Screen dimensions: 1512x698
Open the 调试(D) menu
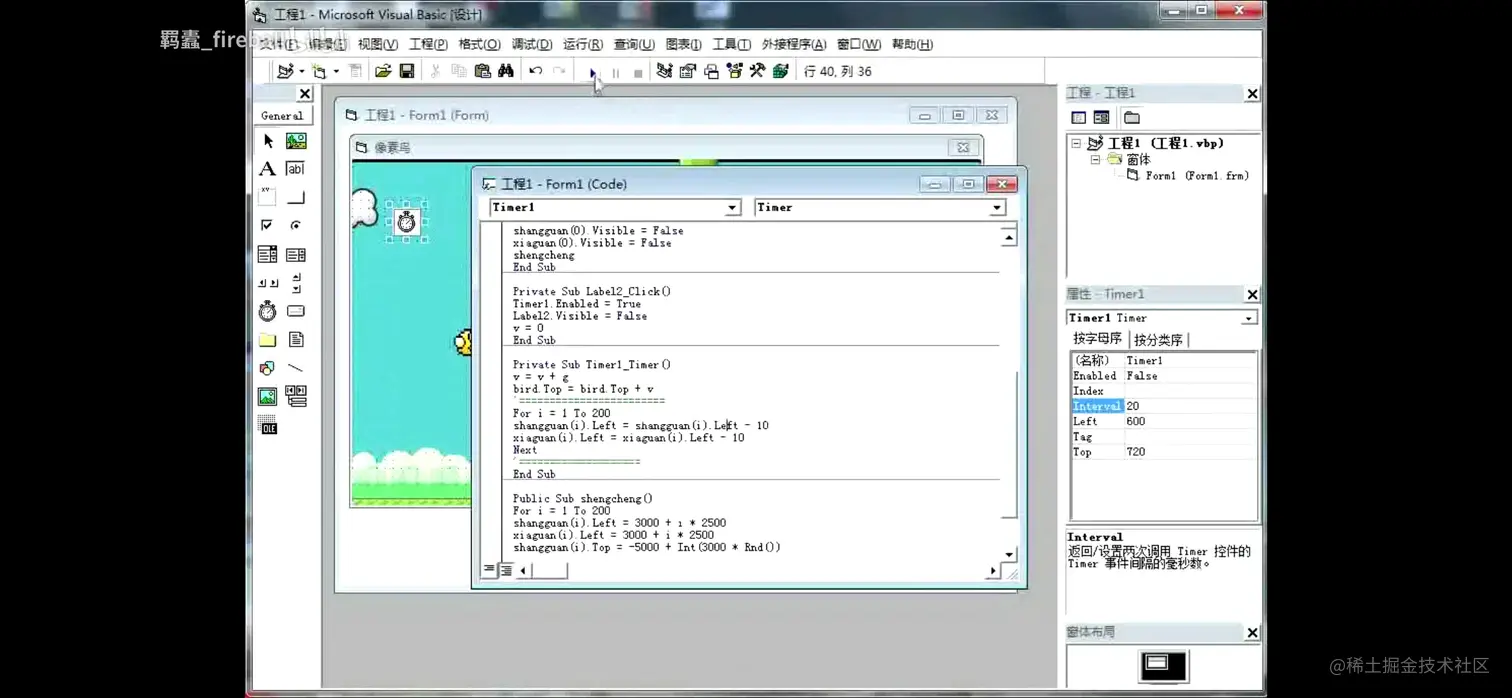[531, 44]
